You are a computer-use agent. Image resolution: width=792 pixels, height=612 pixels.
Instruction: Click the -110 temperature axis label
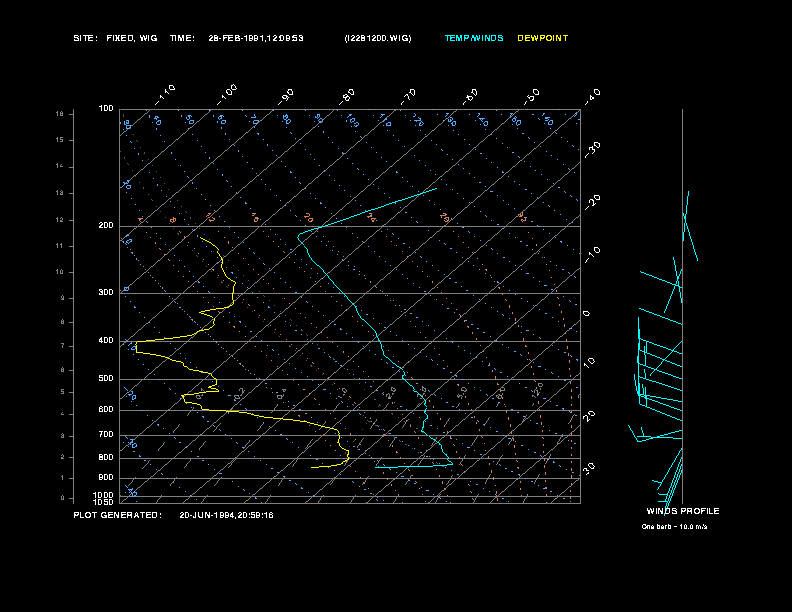165,95
